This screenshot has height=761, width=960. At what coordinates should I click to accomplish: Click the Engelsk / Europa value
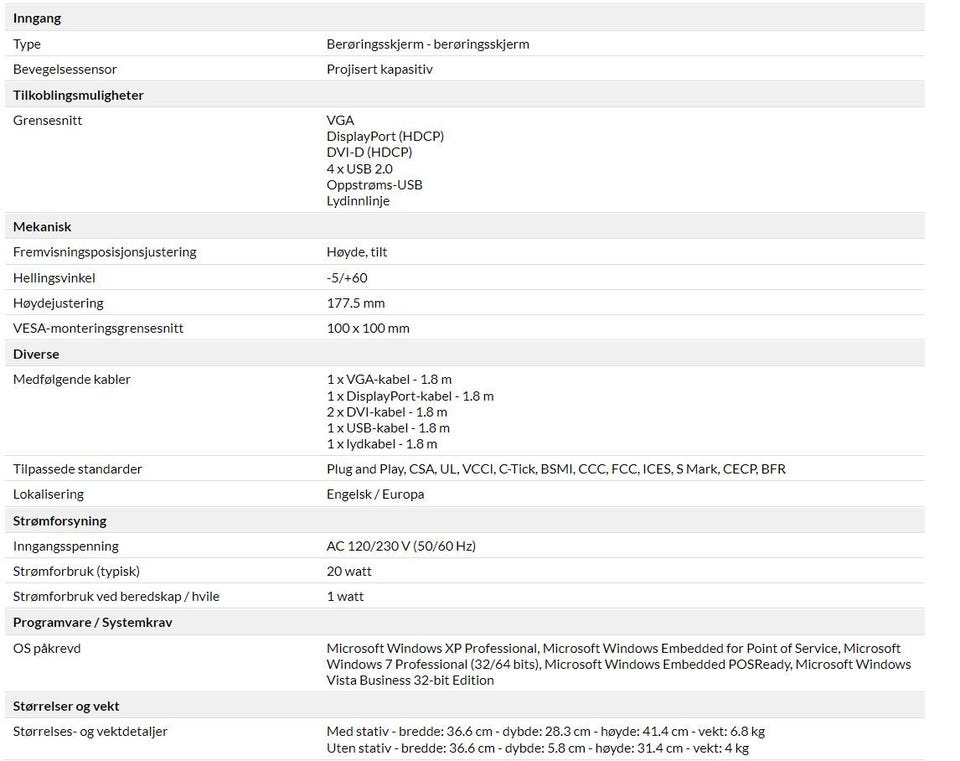click(375, 494)
